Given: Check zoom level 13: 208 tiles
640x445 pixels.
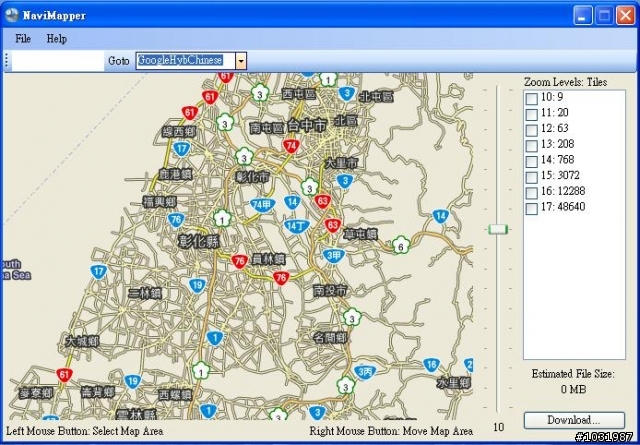Looking at the screenshot, I should [x=531, y=146].
